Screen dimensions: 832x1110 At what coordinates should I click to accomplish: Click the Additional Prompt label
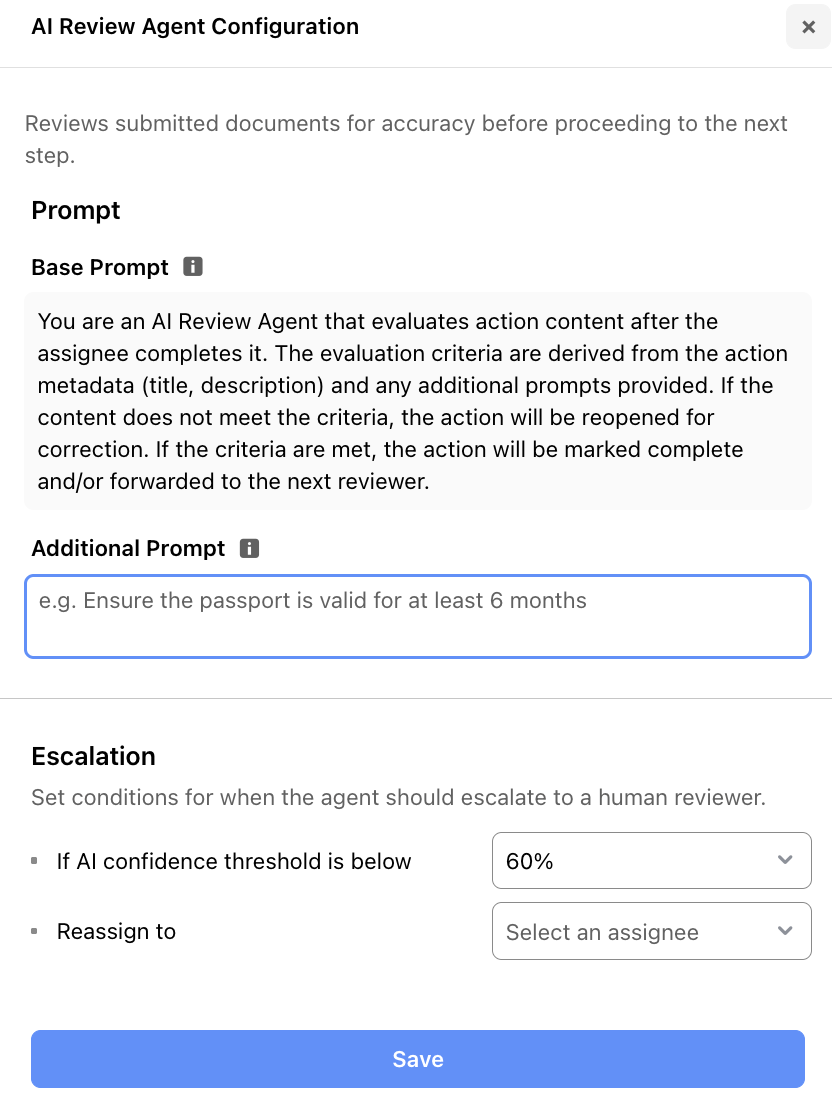point(128,548)
